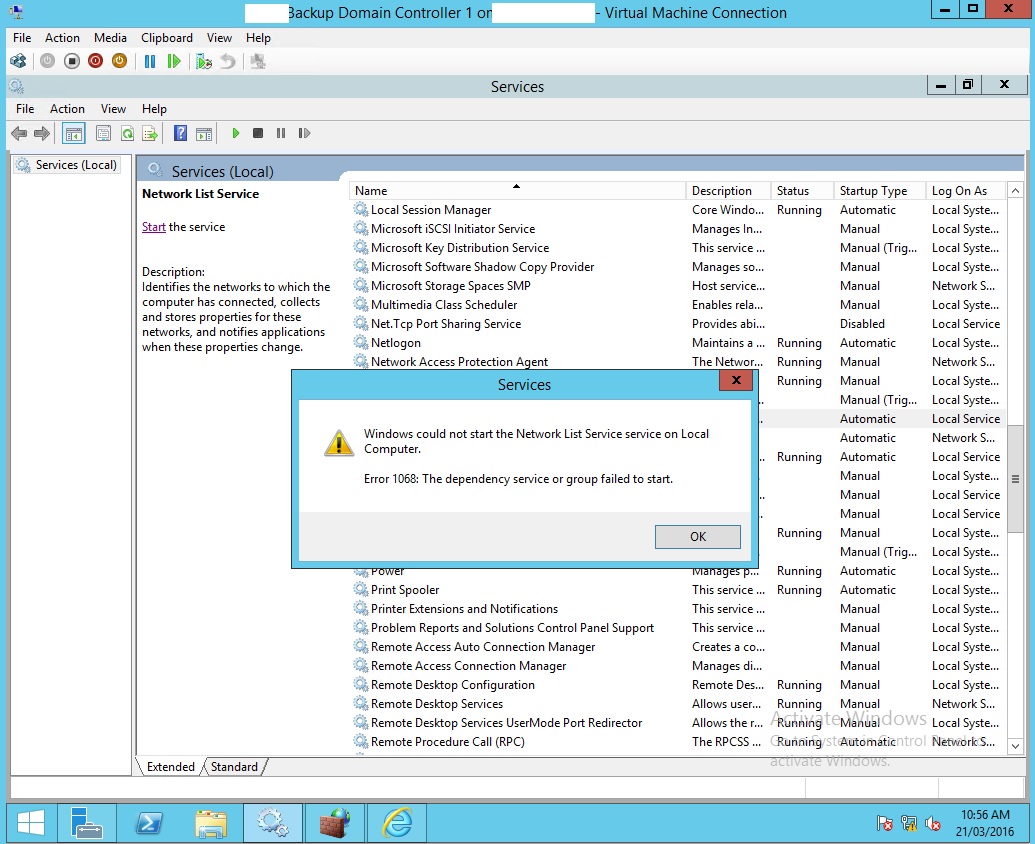Select the Refresh icon in the Services toolbar
The width and height of the screenshot is (1035, 844).
point(127,133)
